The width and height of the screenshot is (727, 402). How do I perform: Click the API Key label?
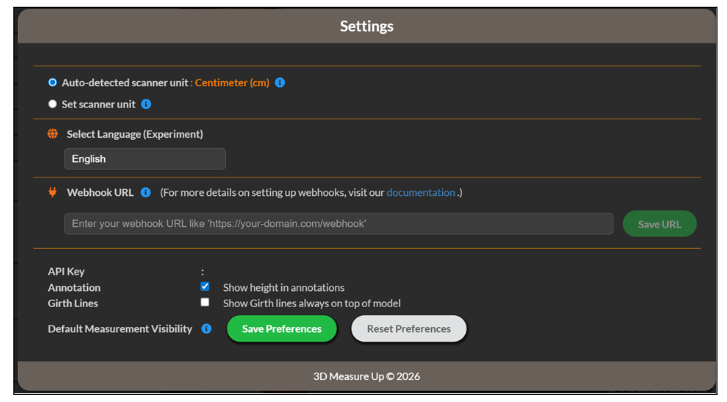tap(66, 272)
